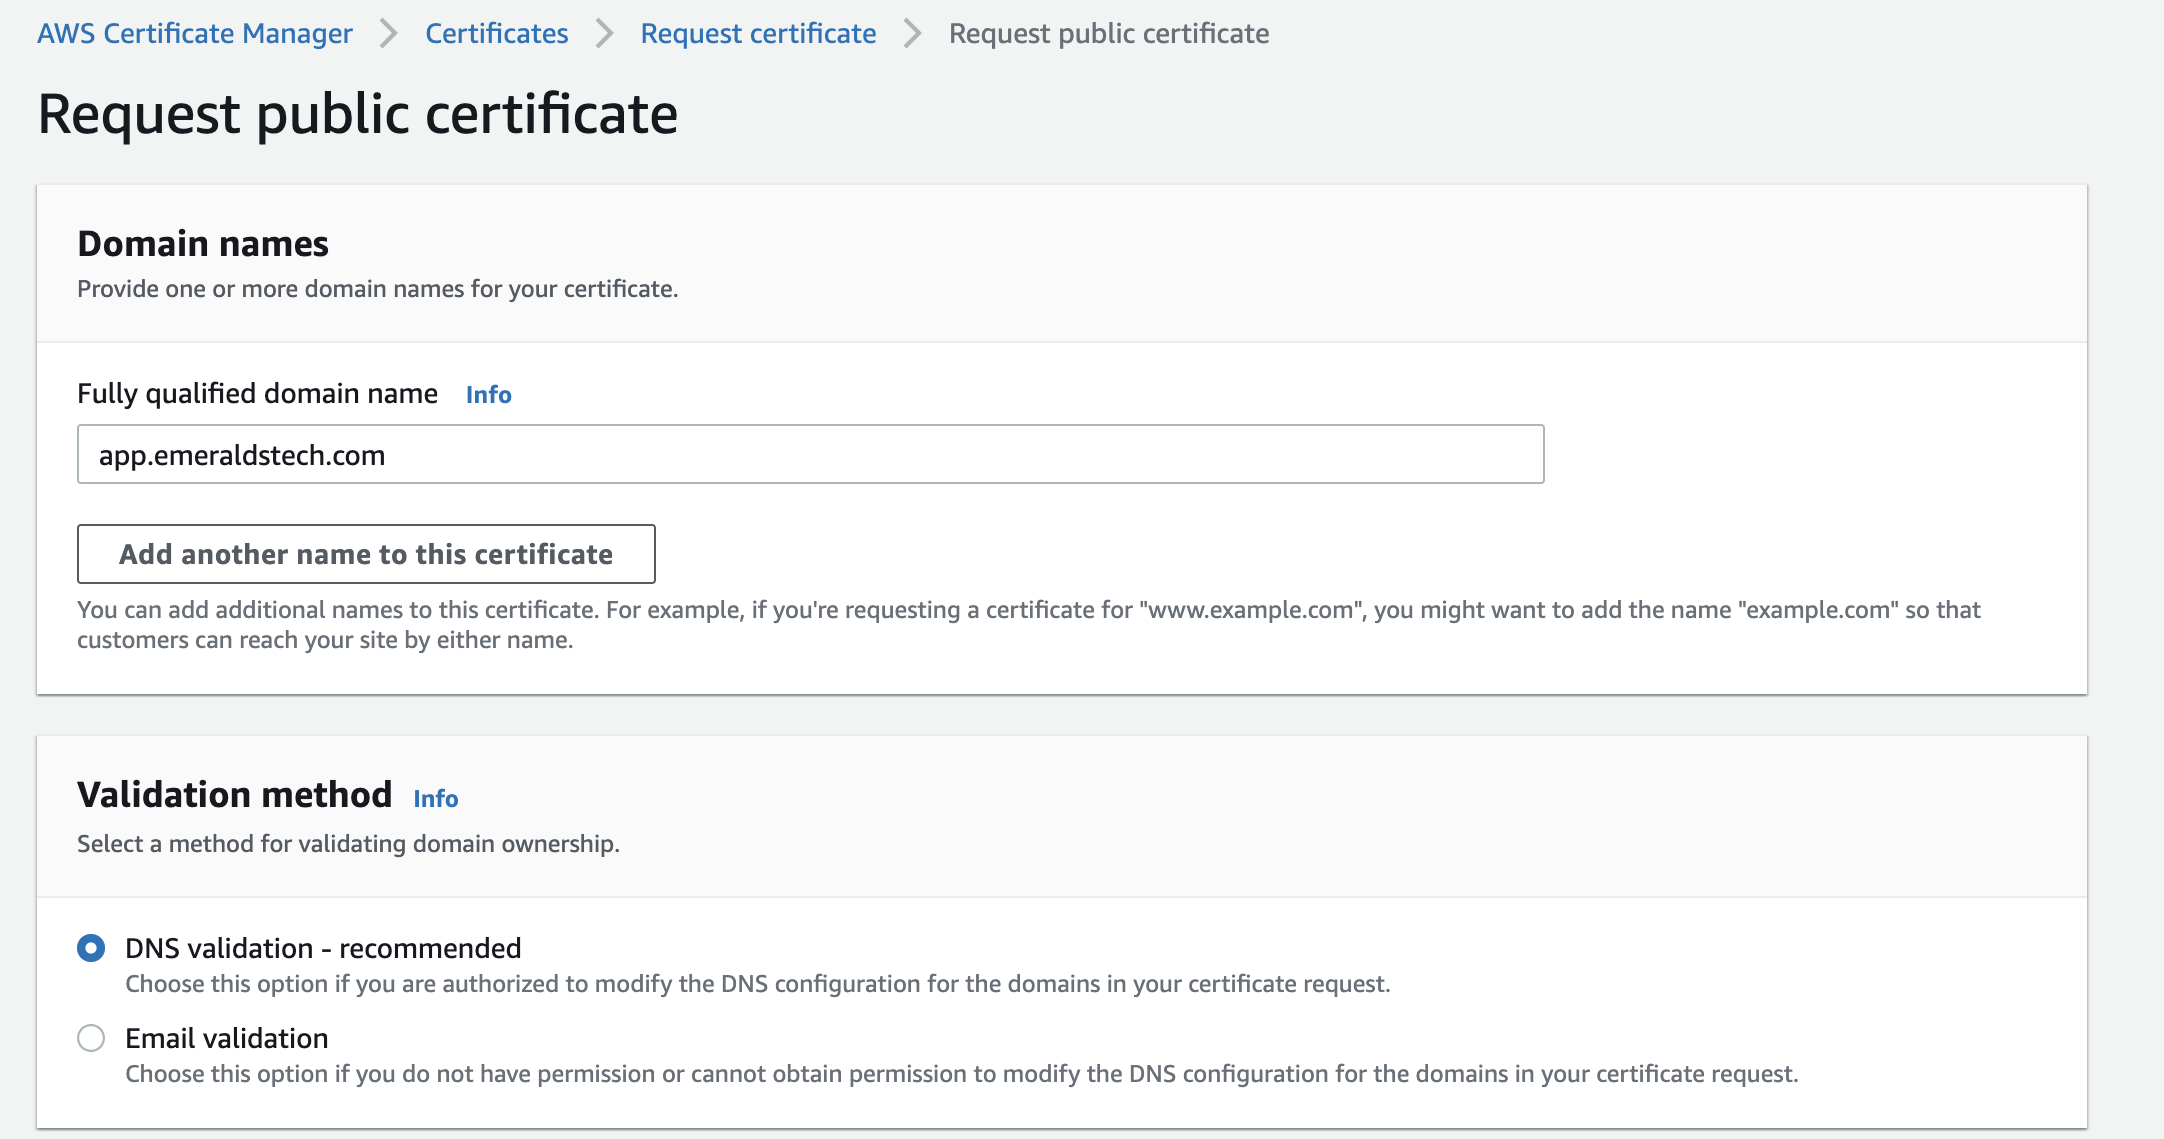
Task: Click chevron after Request certificate breadcrumb
Action: click(x=912, y=34)
